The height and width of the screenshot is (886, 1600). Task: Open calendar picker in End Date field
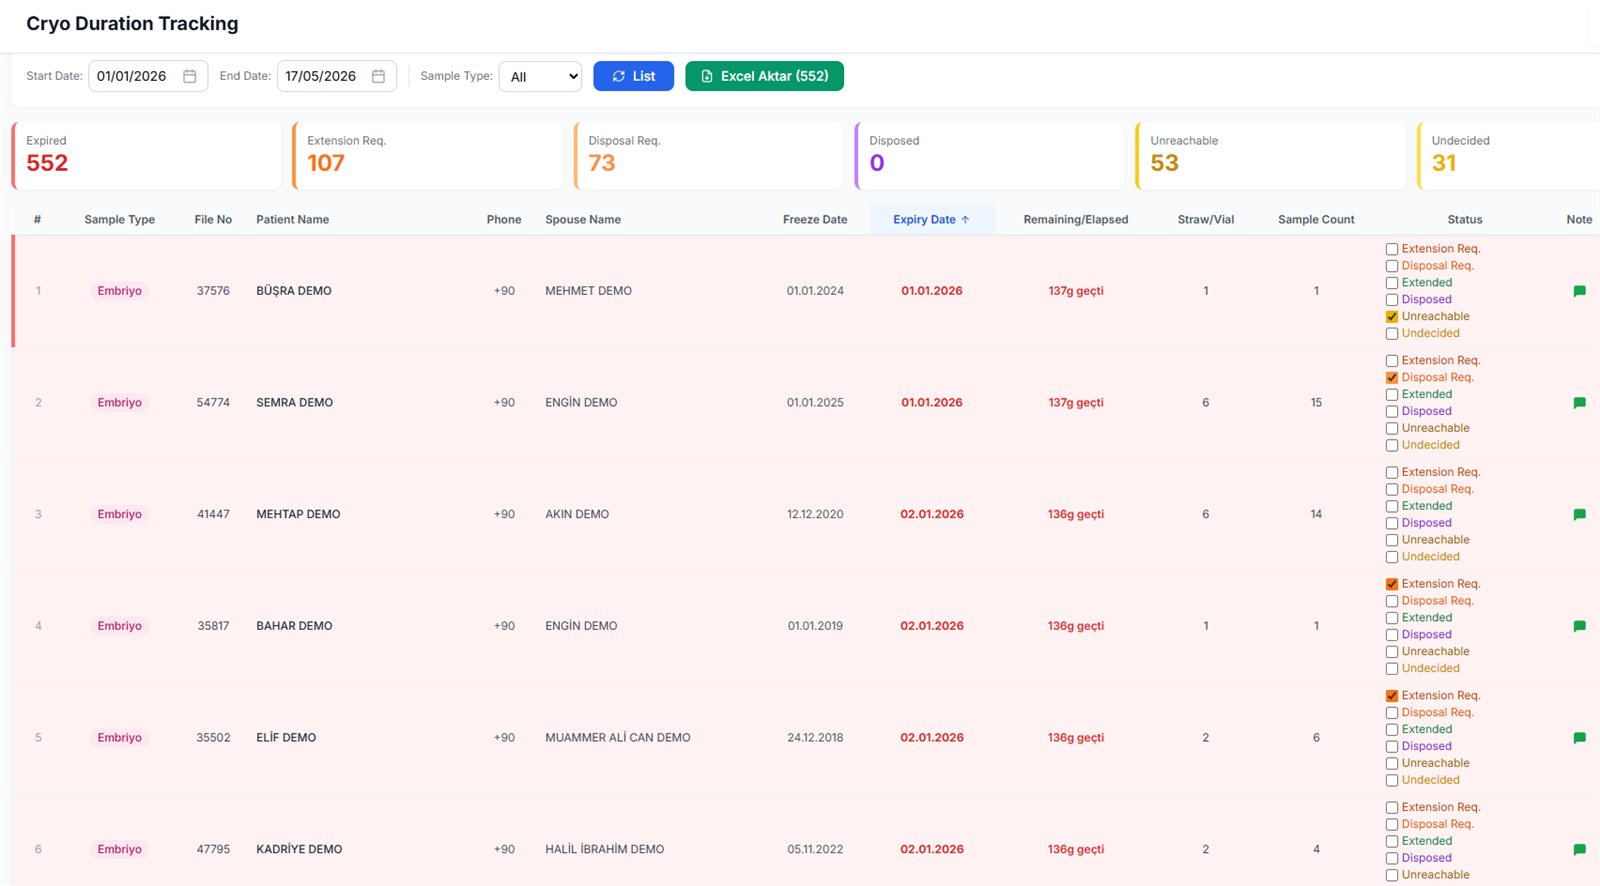tap(378, 76)
